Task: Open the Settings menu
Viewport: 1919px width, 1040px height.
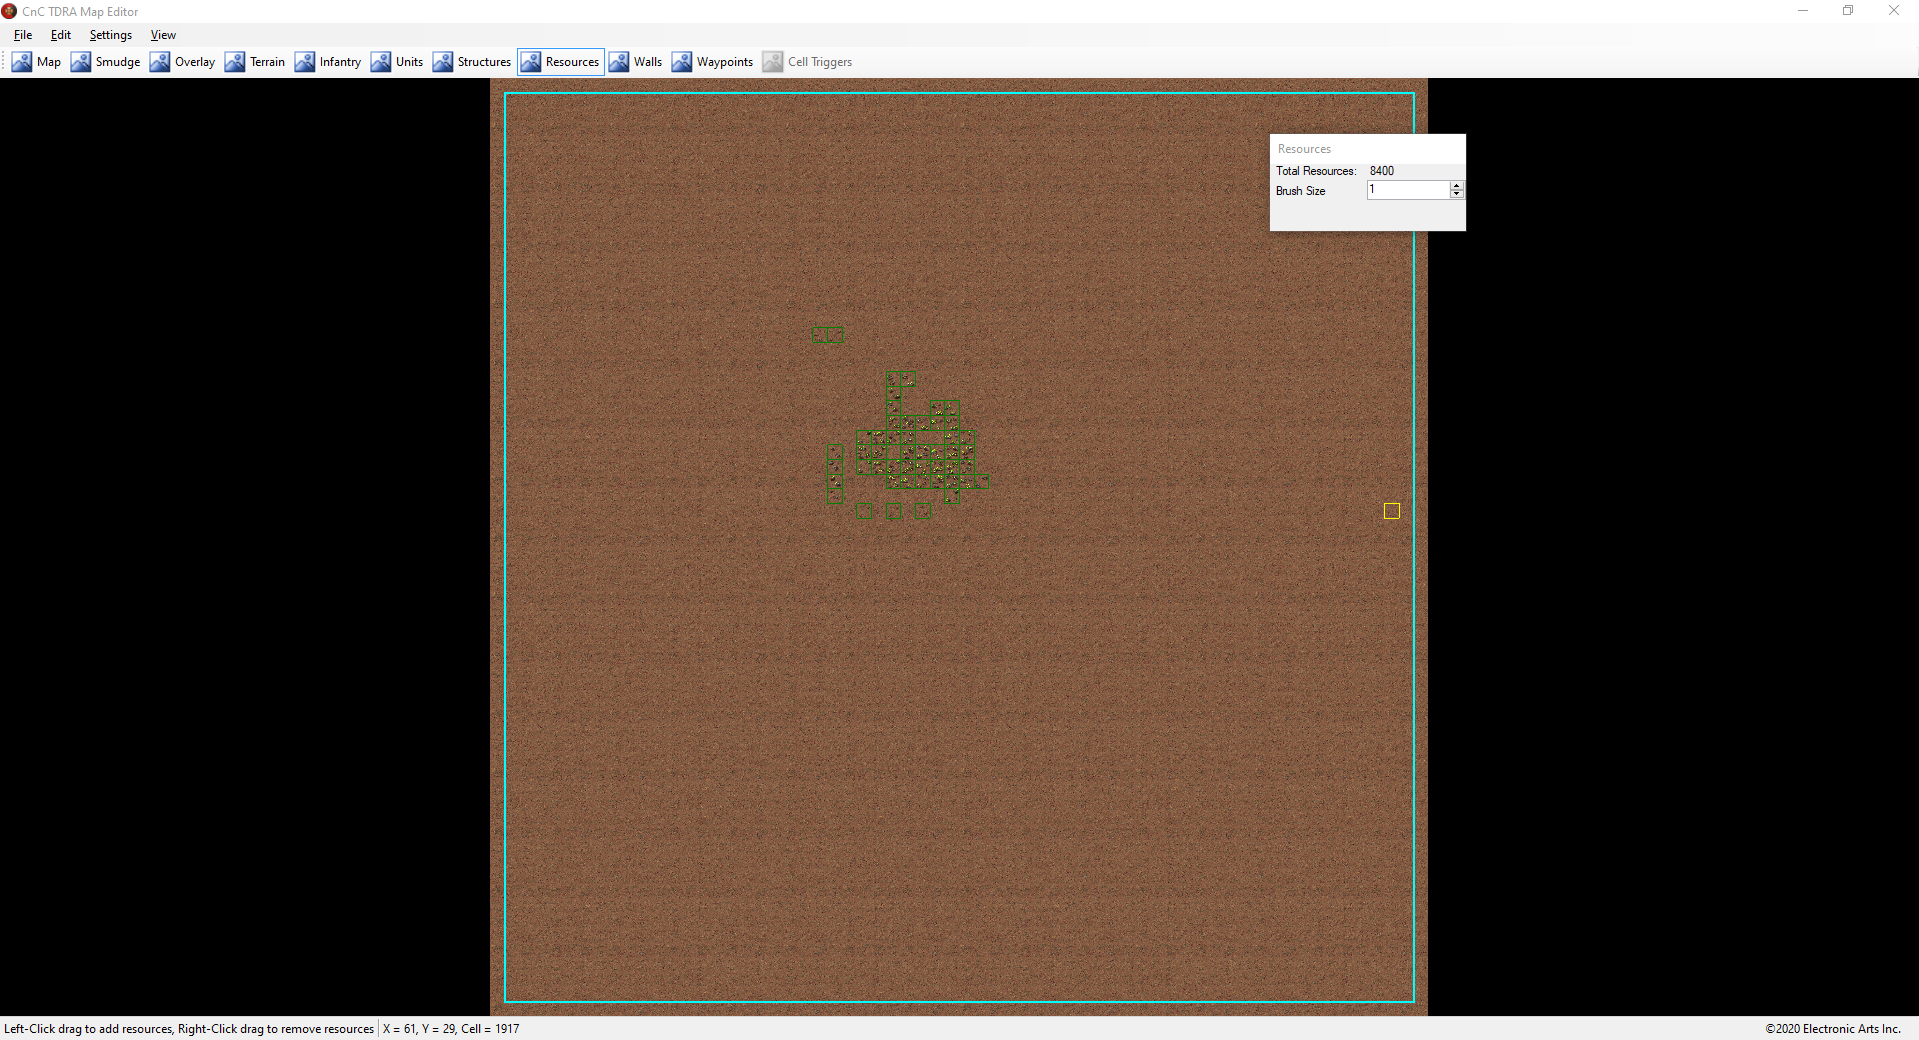Action: [111, 35]
